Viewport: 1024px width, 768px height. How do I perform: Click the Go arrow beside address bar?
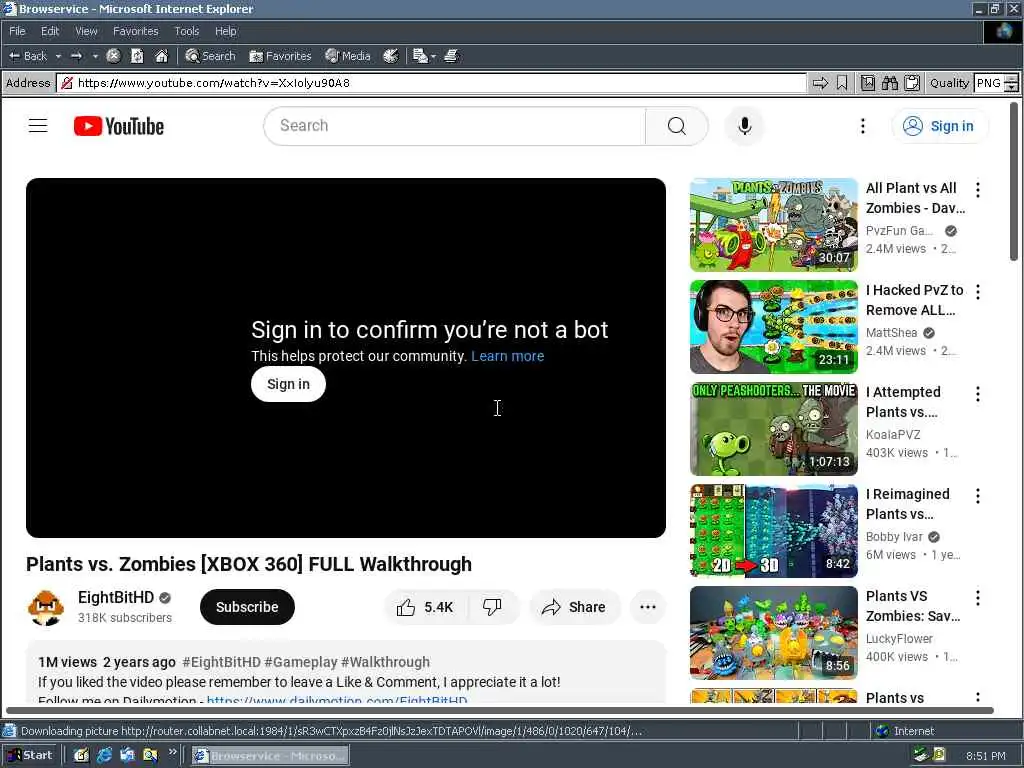coord(820,83)
